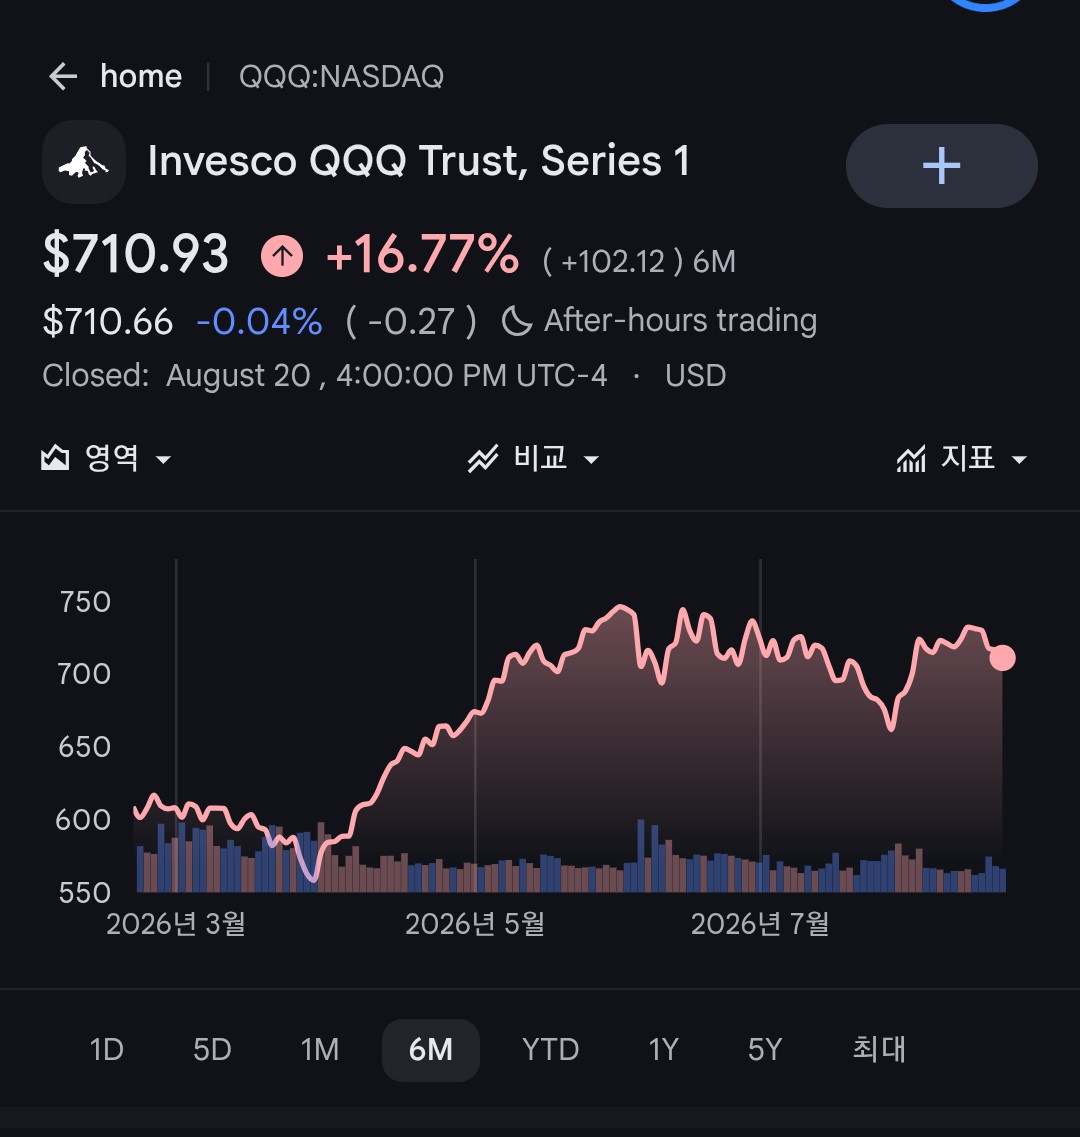Click the QQQ:NASDAQ ticker label
Screen dimensions: 1080x1137
pos(341,76)
